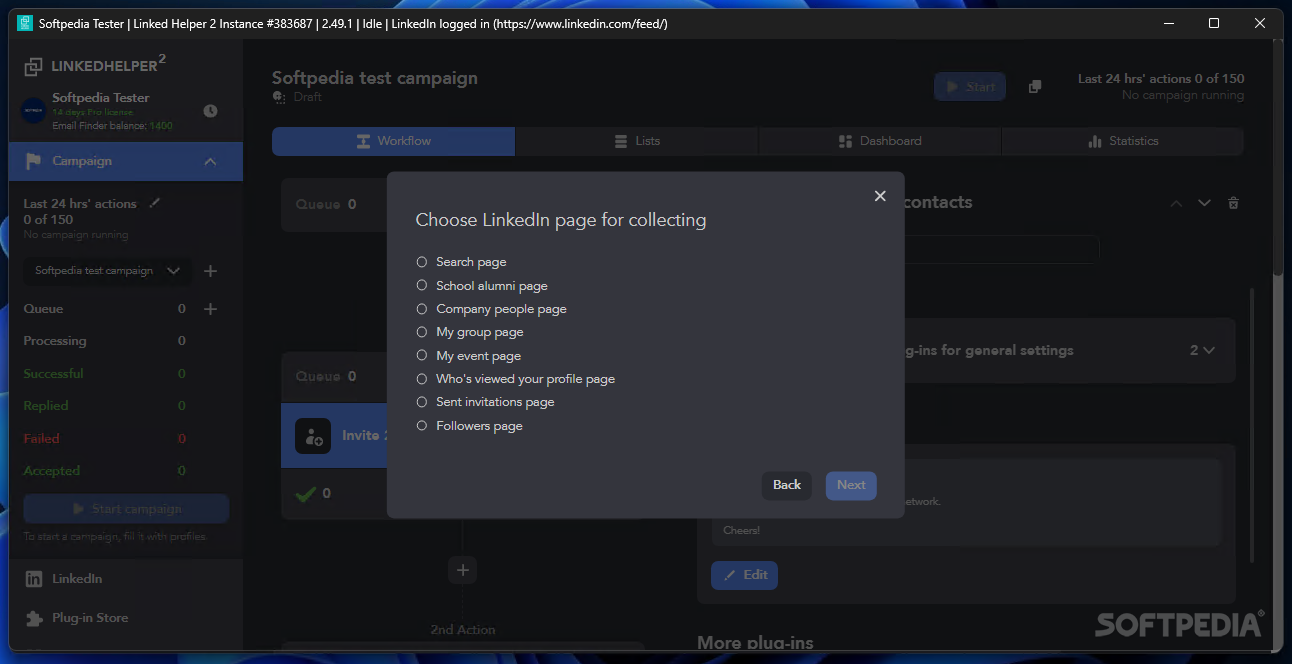Click the Campaign flag icon
The image size is (1292, 664).
tap(33, 161)
